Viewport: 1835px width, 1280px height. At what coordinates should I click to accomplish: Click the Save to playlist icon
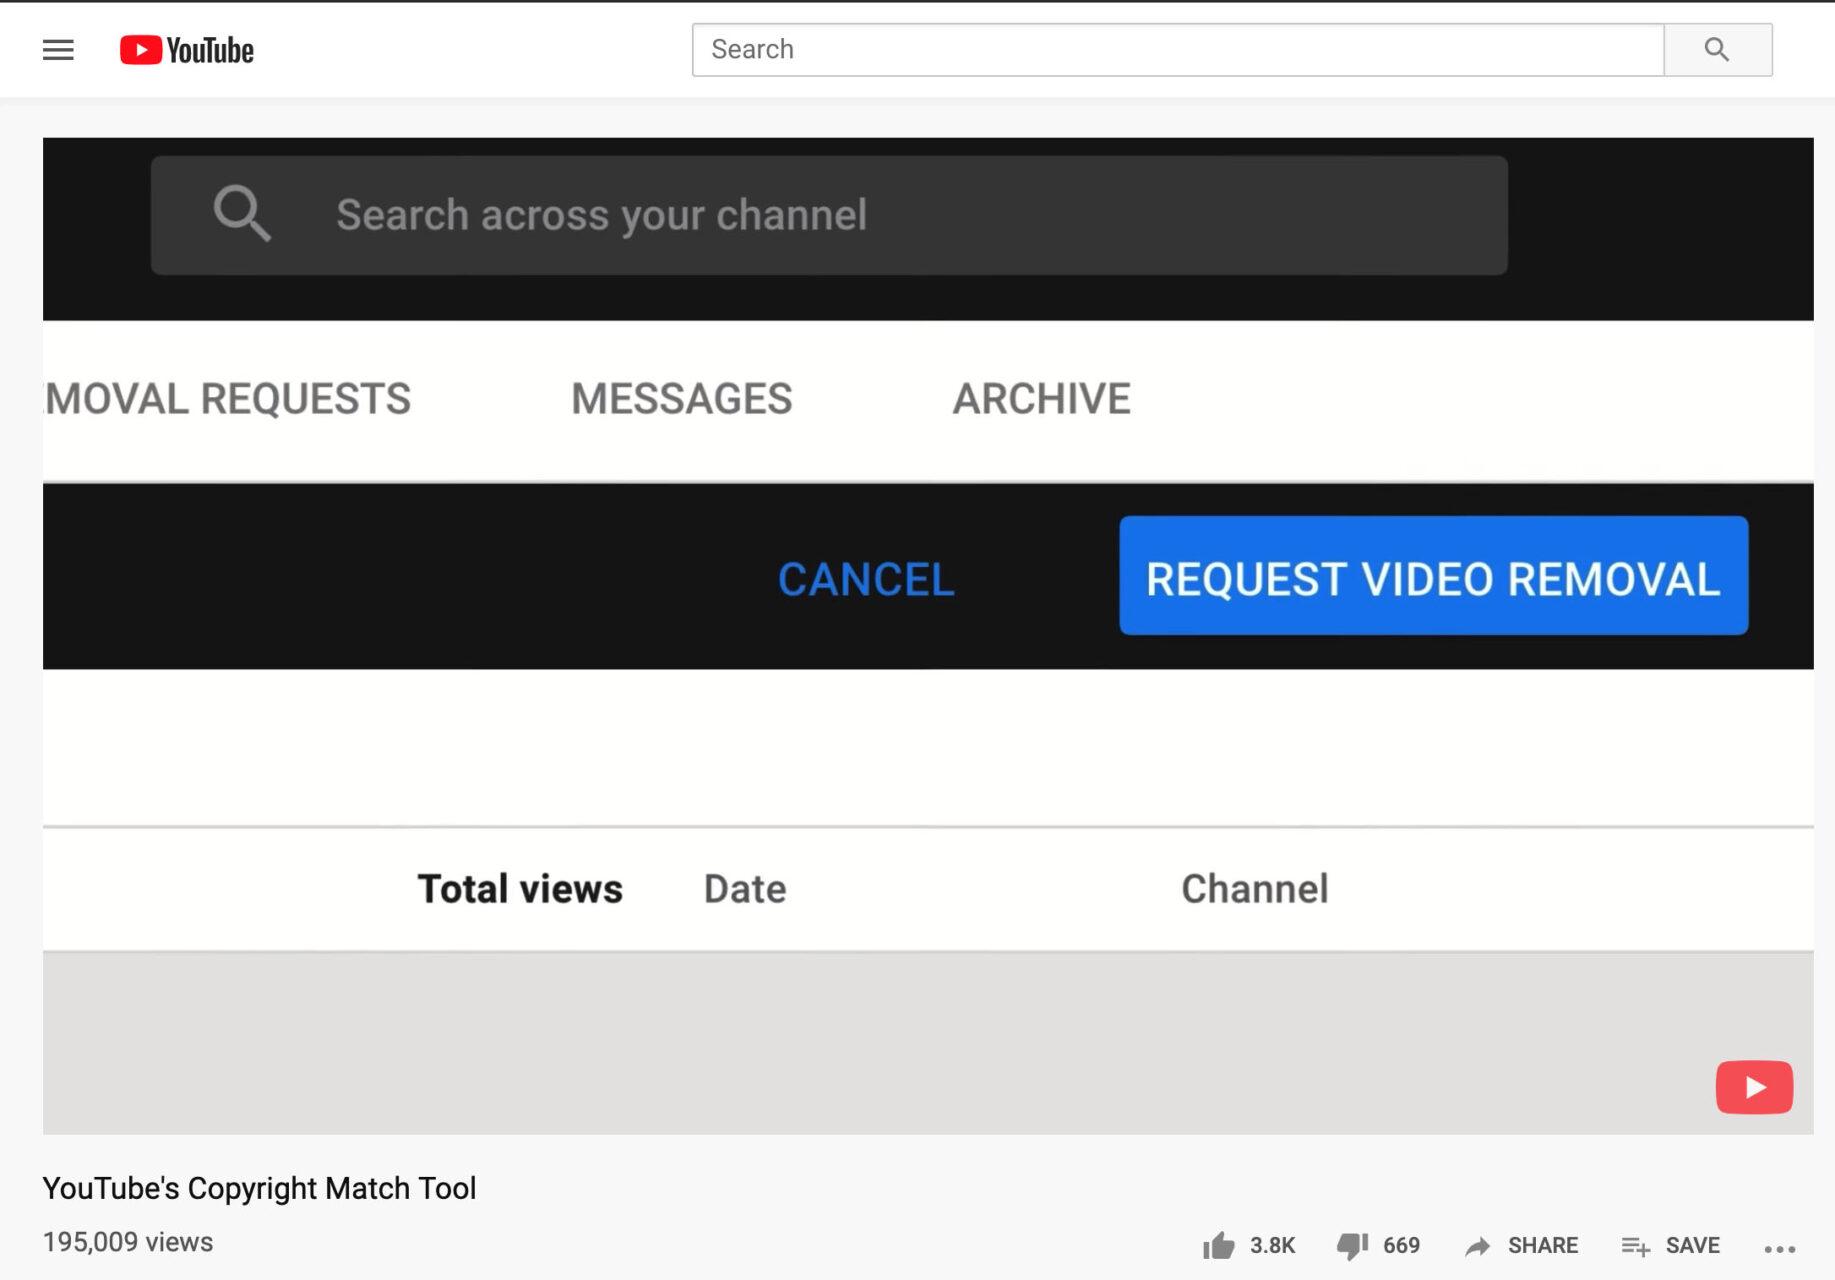coord(1635,1246)
